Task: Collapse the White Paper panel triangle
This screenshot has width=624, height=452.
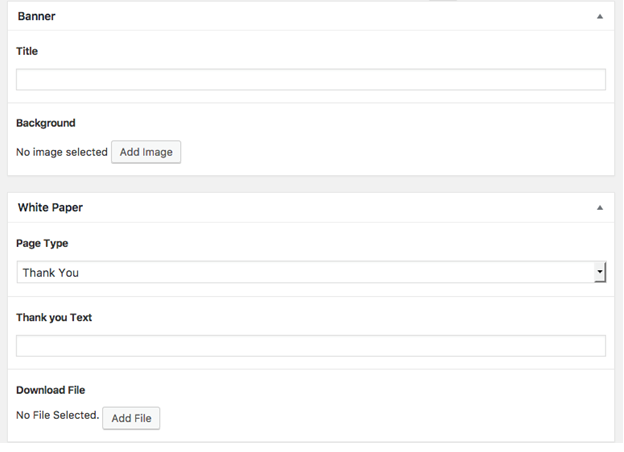Action: click(600, 208)
